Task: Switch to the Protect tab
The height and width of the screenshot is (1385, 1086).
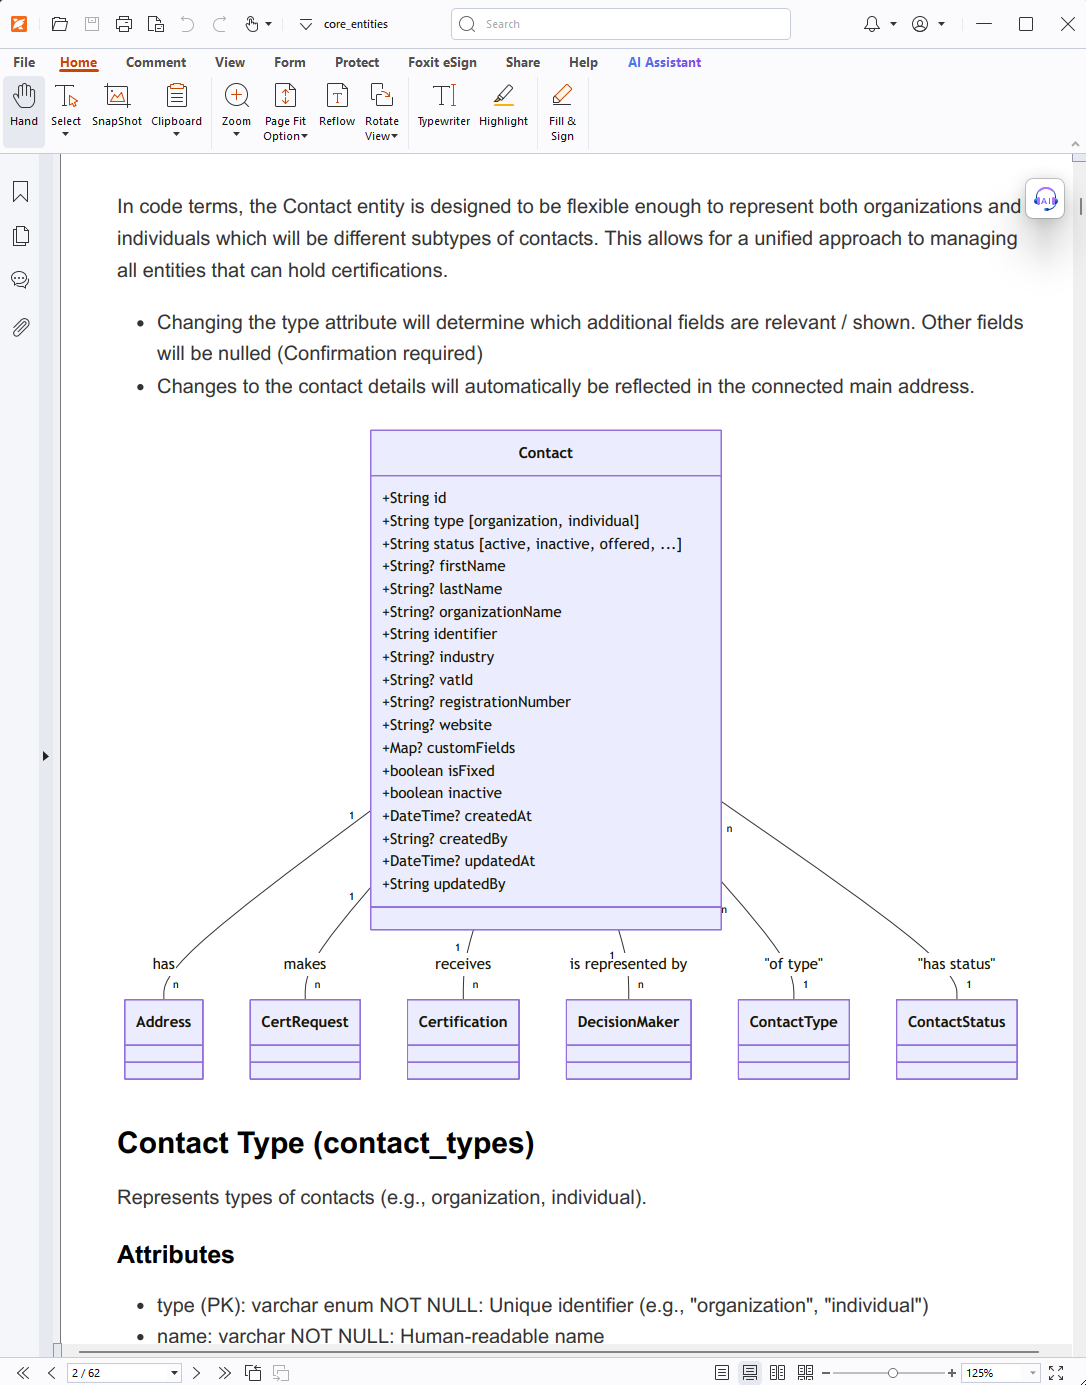Action: [357, 62]
